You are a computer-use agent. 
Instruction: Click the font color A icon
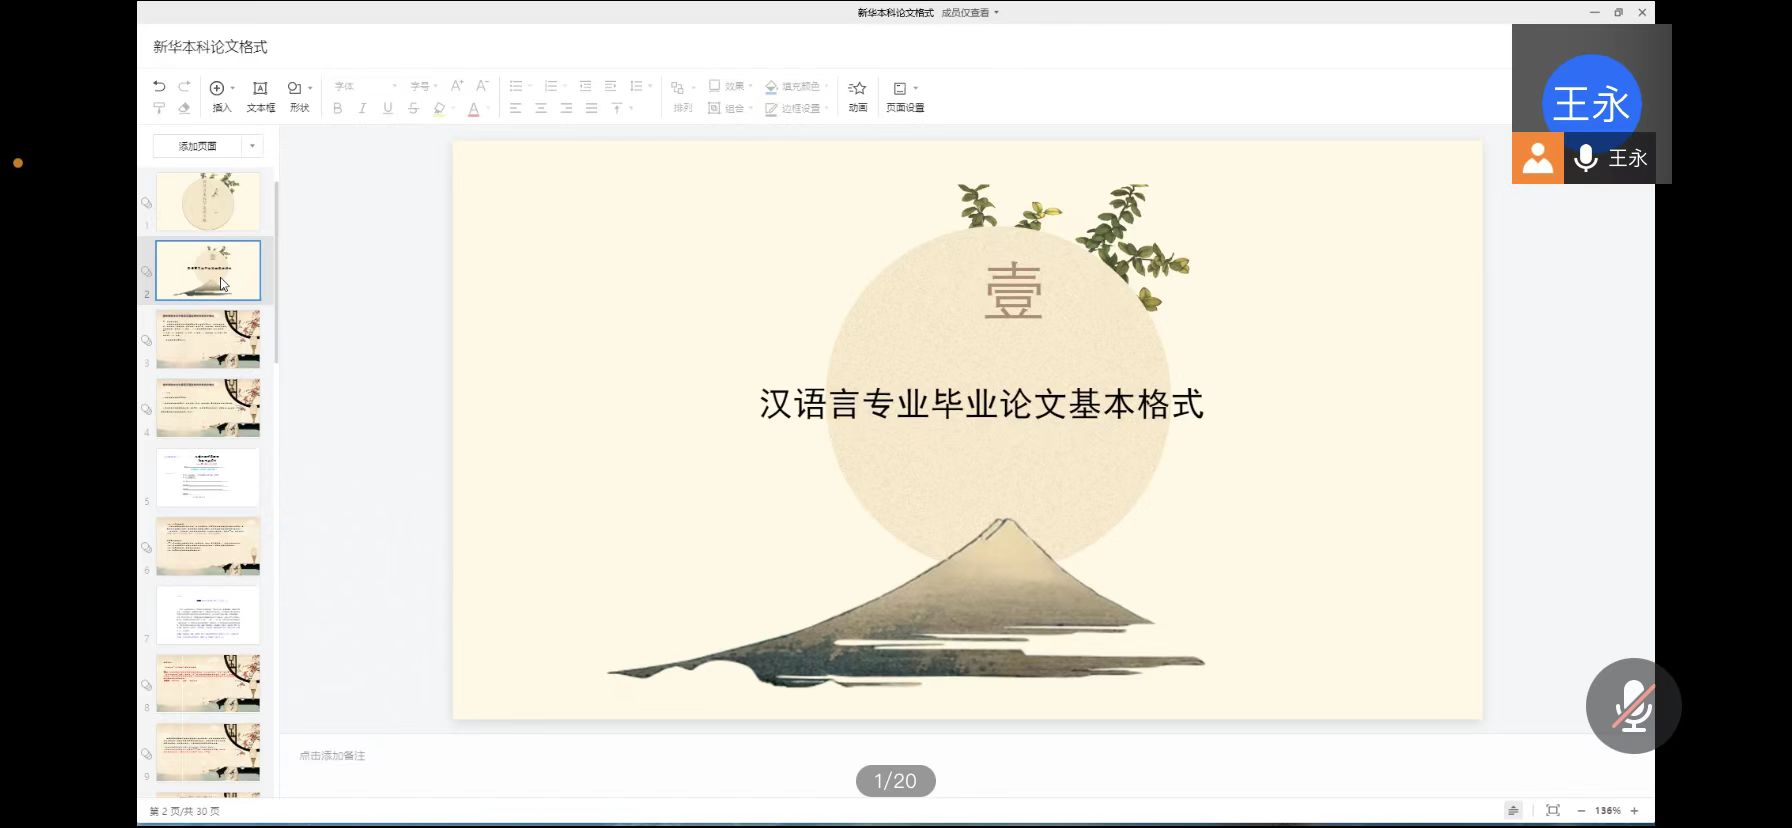point(474,108)
